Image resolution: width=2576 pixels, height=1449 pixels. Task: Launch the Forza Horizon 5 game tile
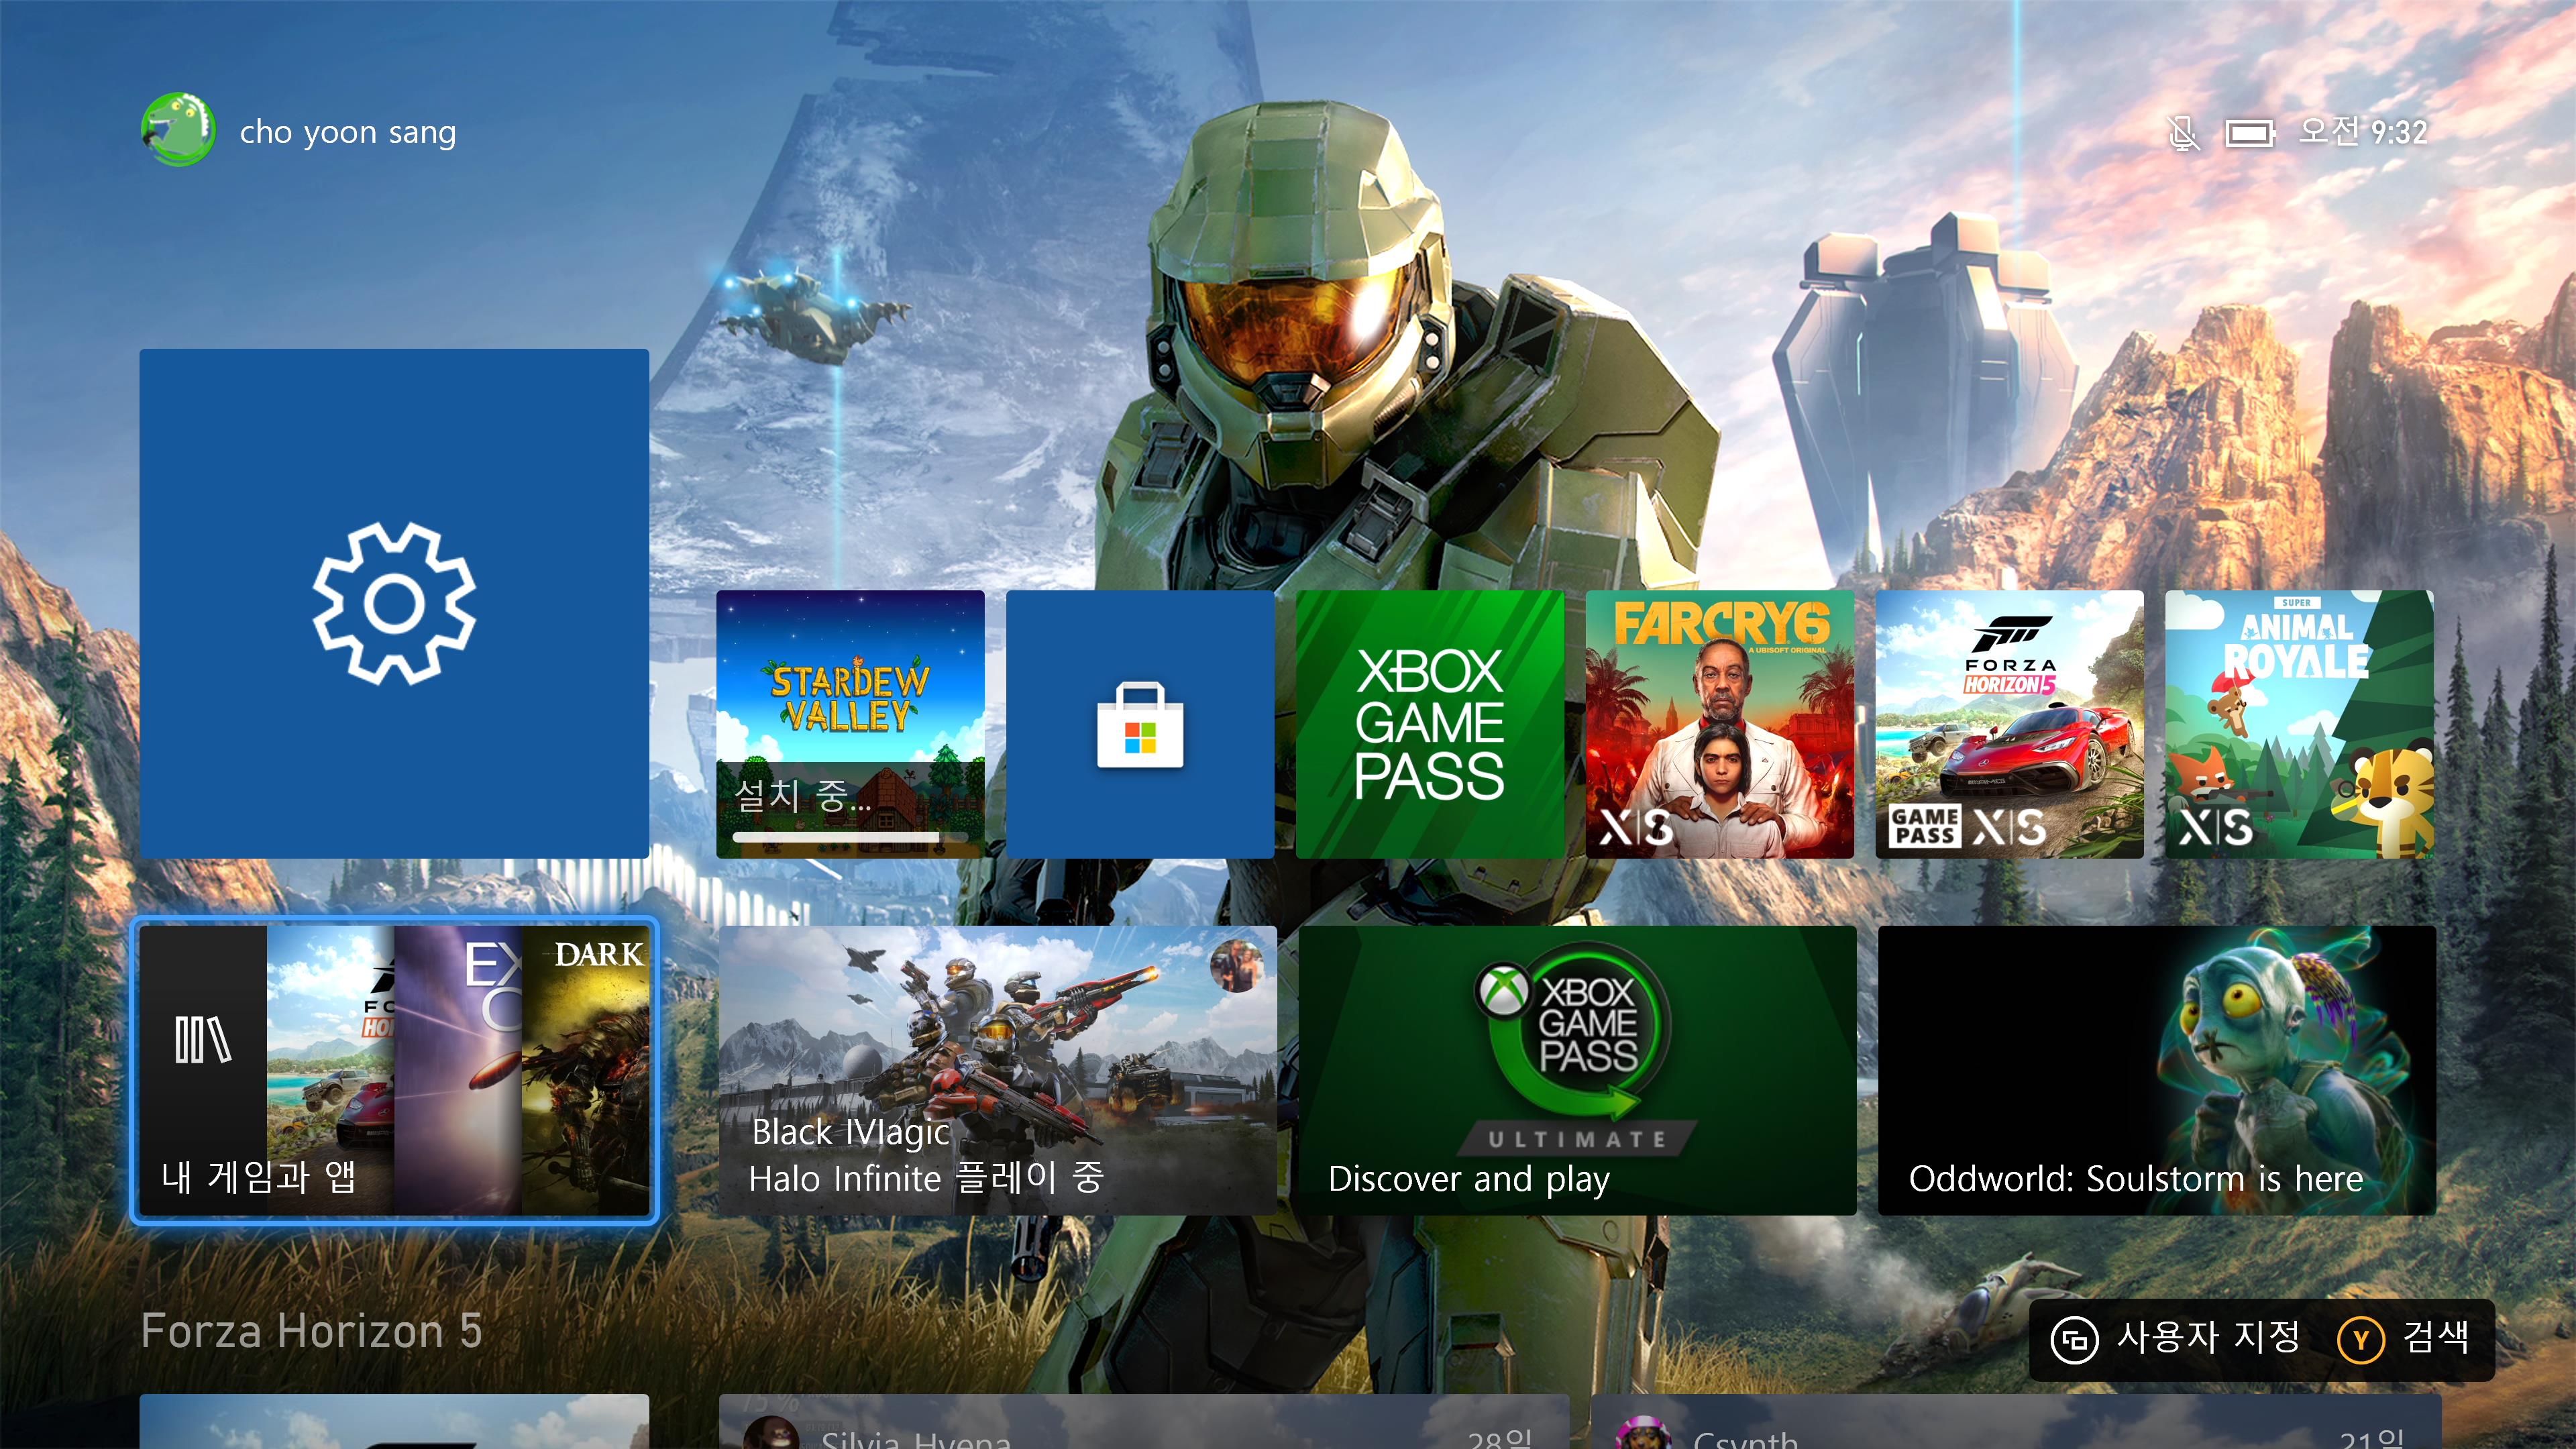2010,724
